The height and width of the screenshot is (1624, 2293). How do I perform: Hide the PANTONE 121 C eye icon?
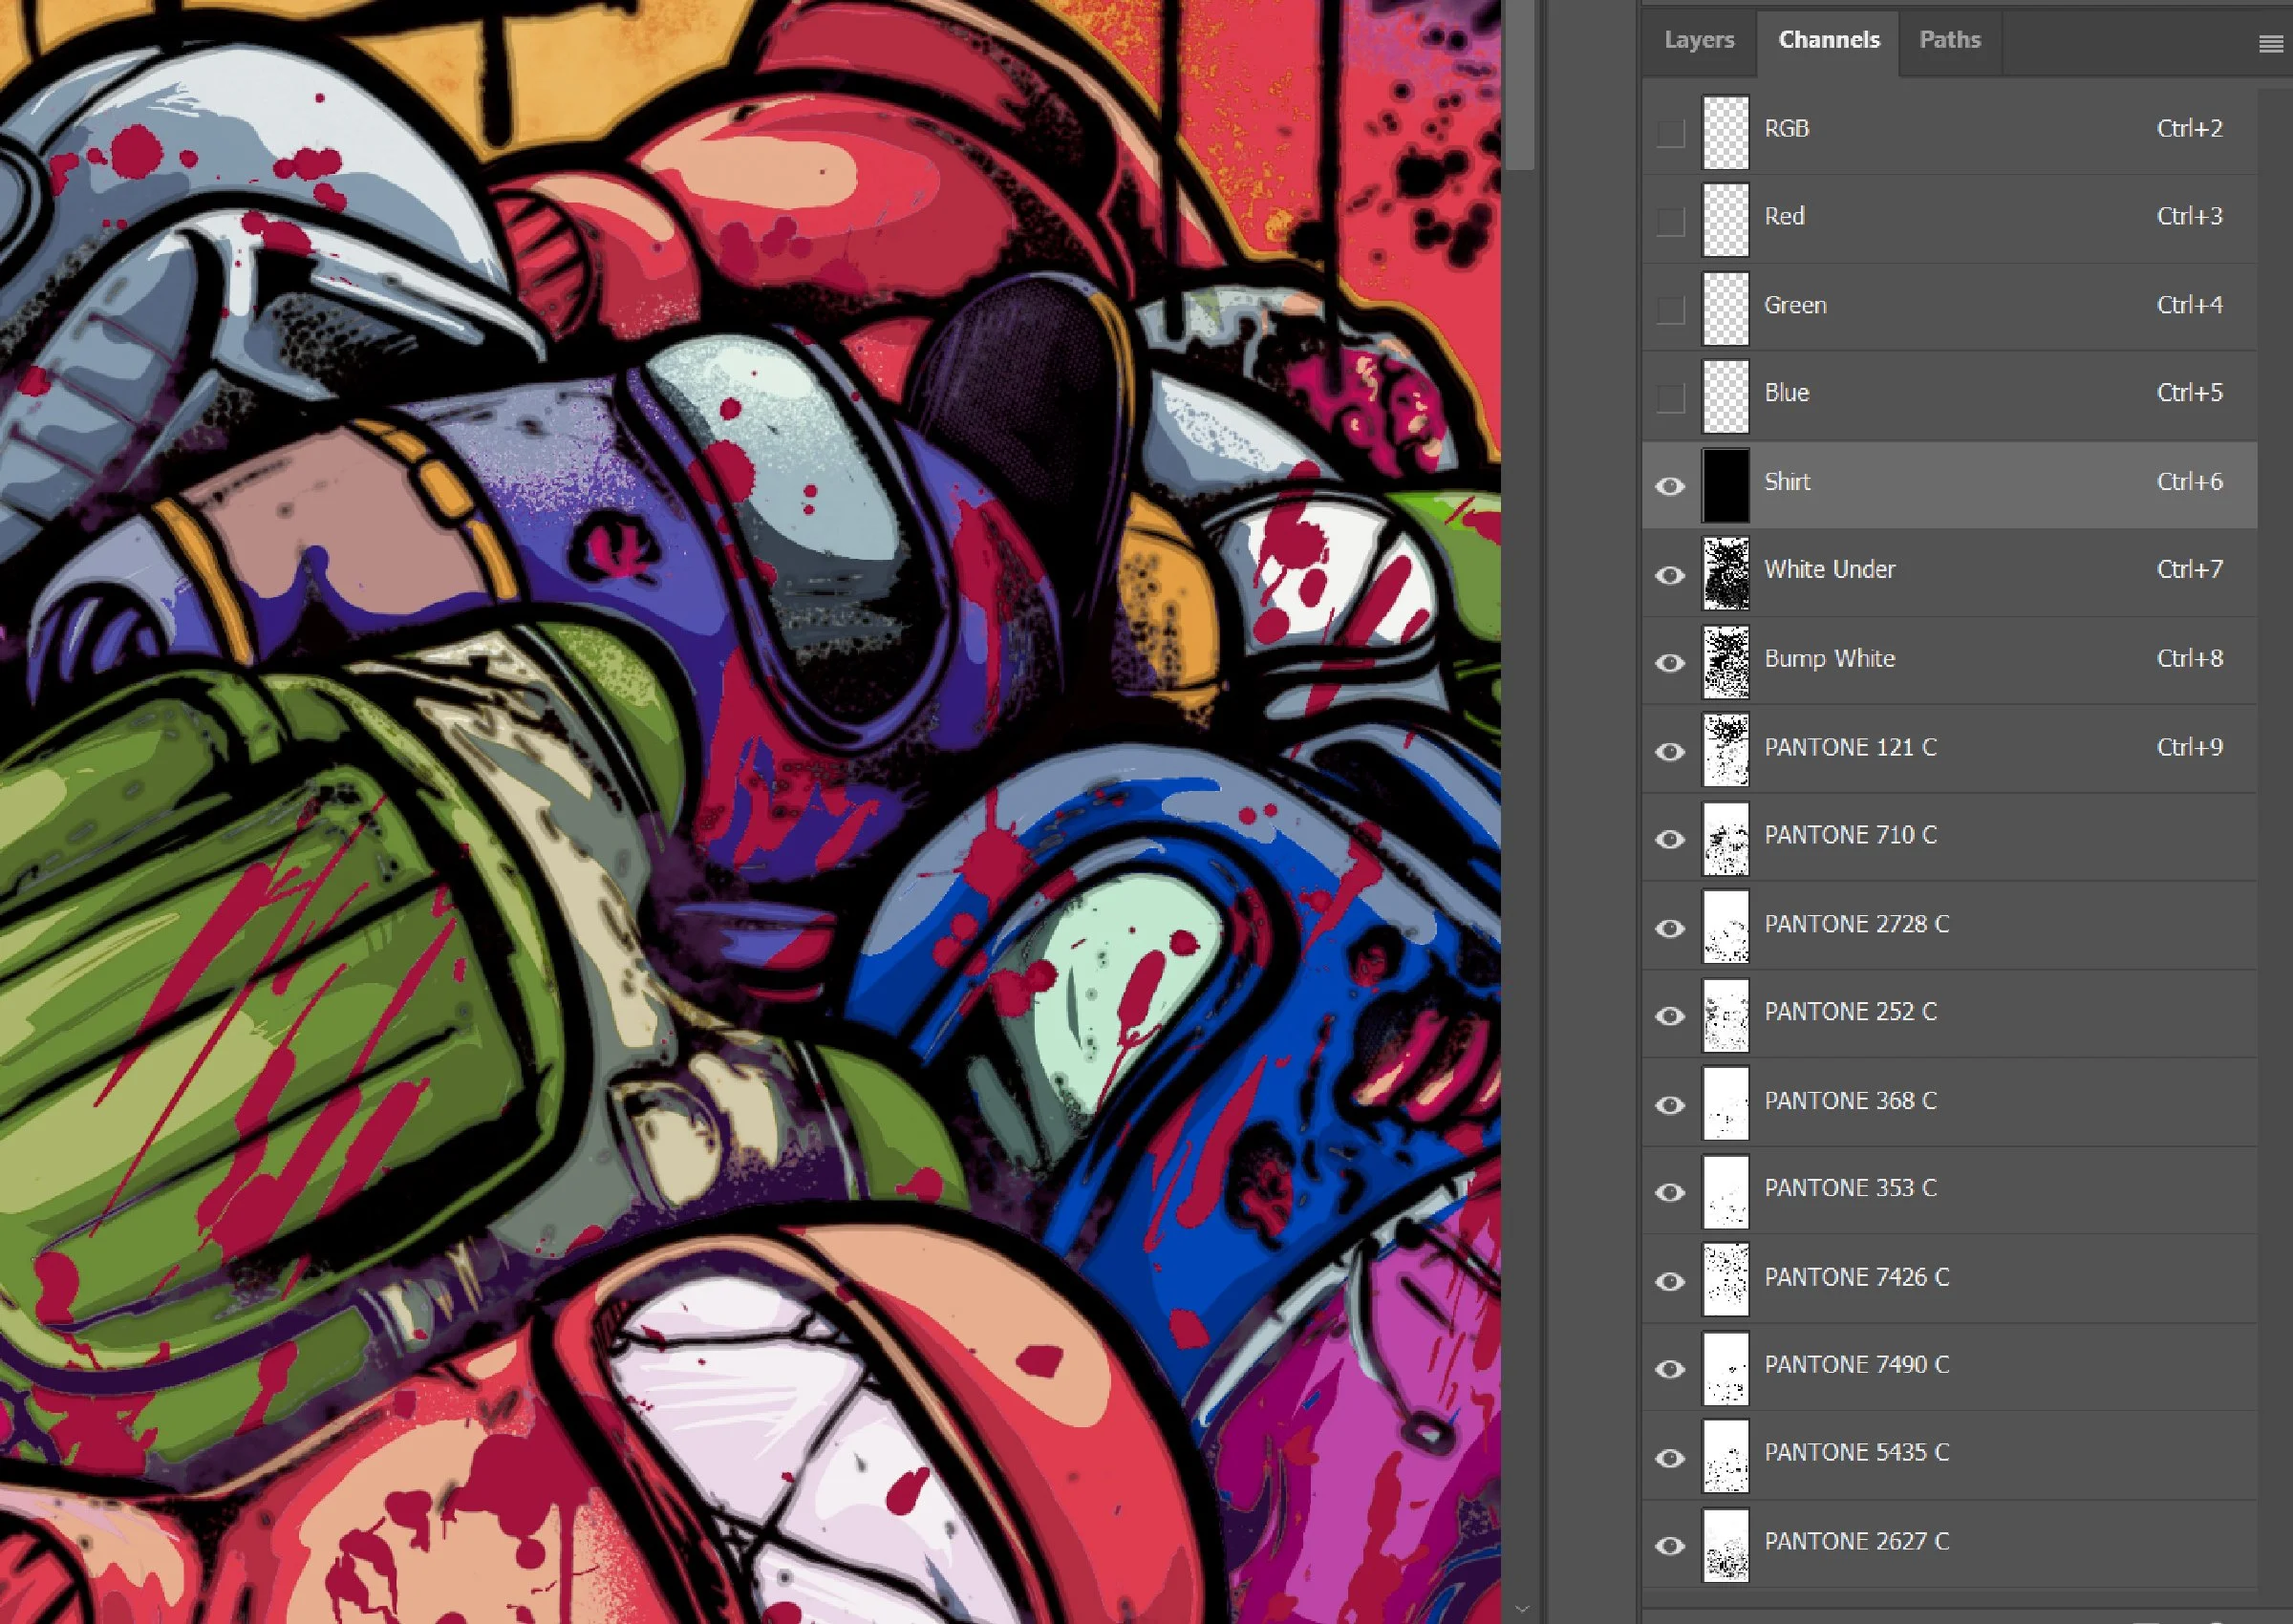[x=1670, y=751]
